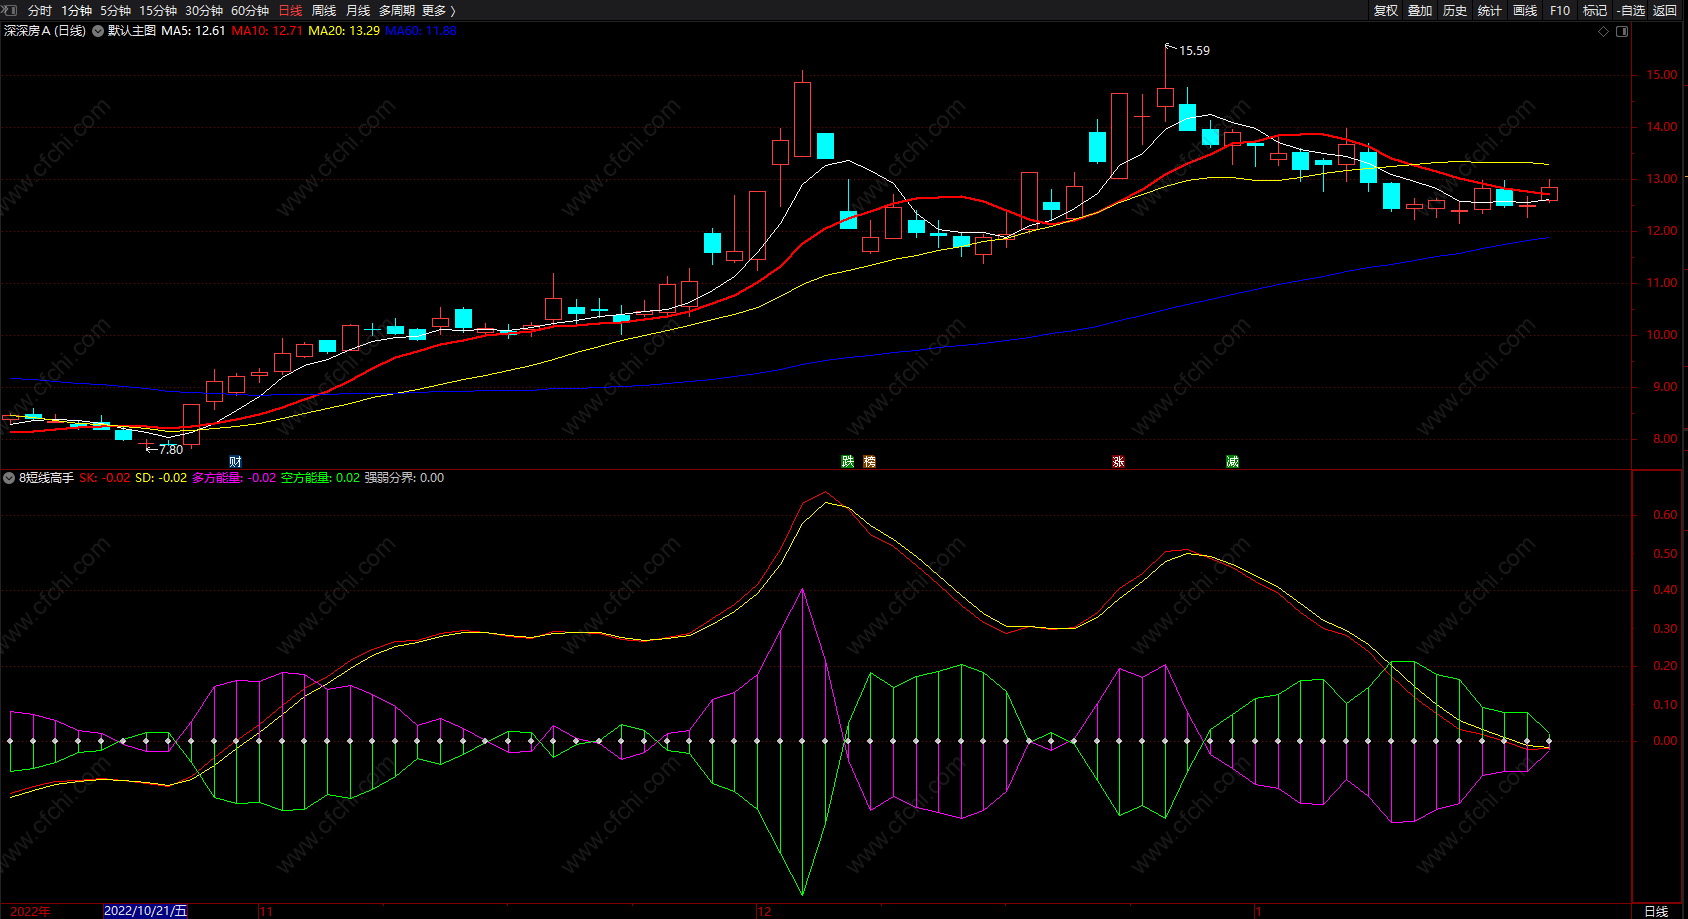Click the MA5: 12.61 label

pyautogui.click(x=193, y=31)
